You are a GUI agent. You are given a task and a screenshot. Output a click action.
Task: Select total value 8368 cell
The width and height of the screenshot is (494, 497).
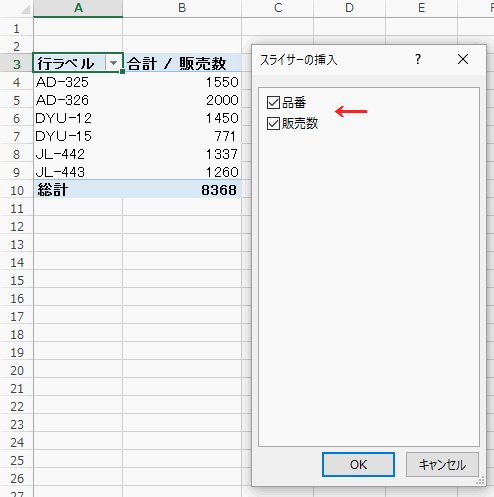[x=182, y=190]
